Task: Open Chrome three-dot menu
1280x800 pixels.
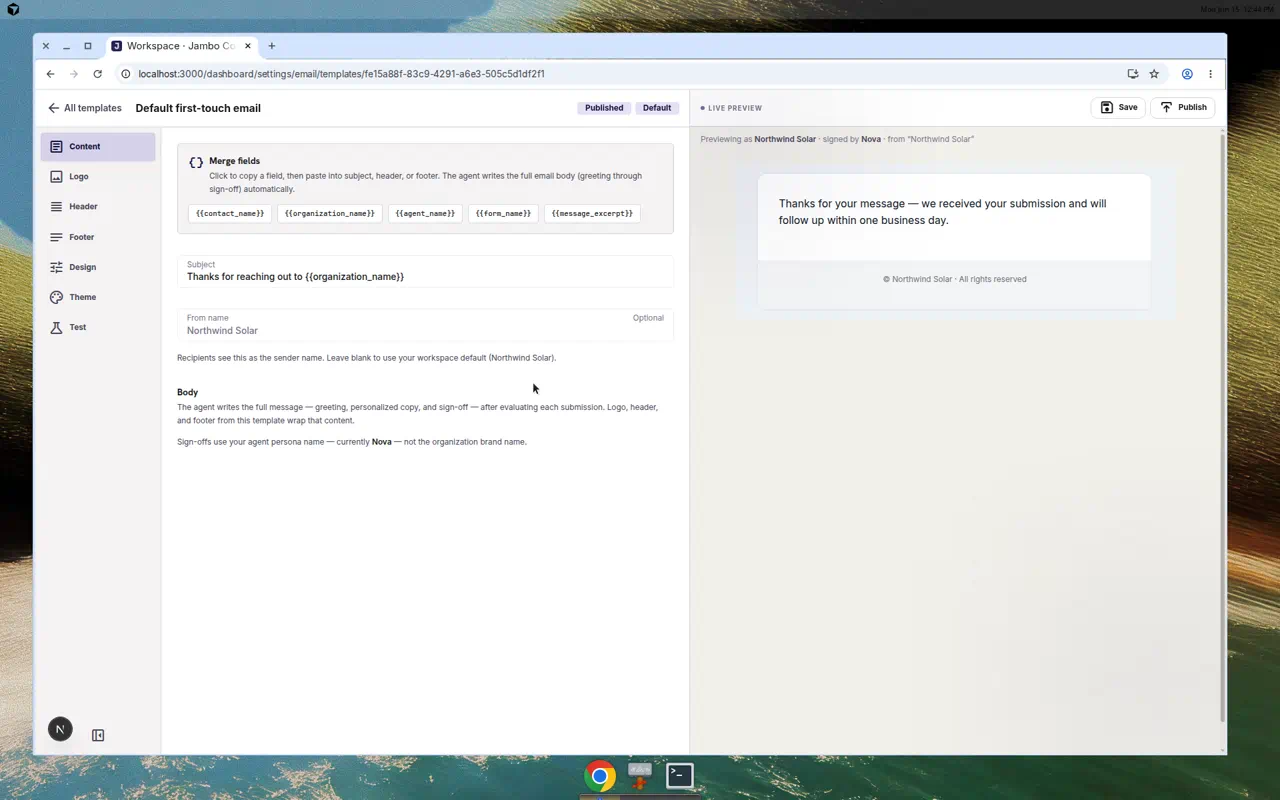Action: [x=1210, y=74]
